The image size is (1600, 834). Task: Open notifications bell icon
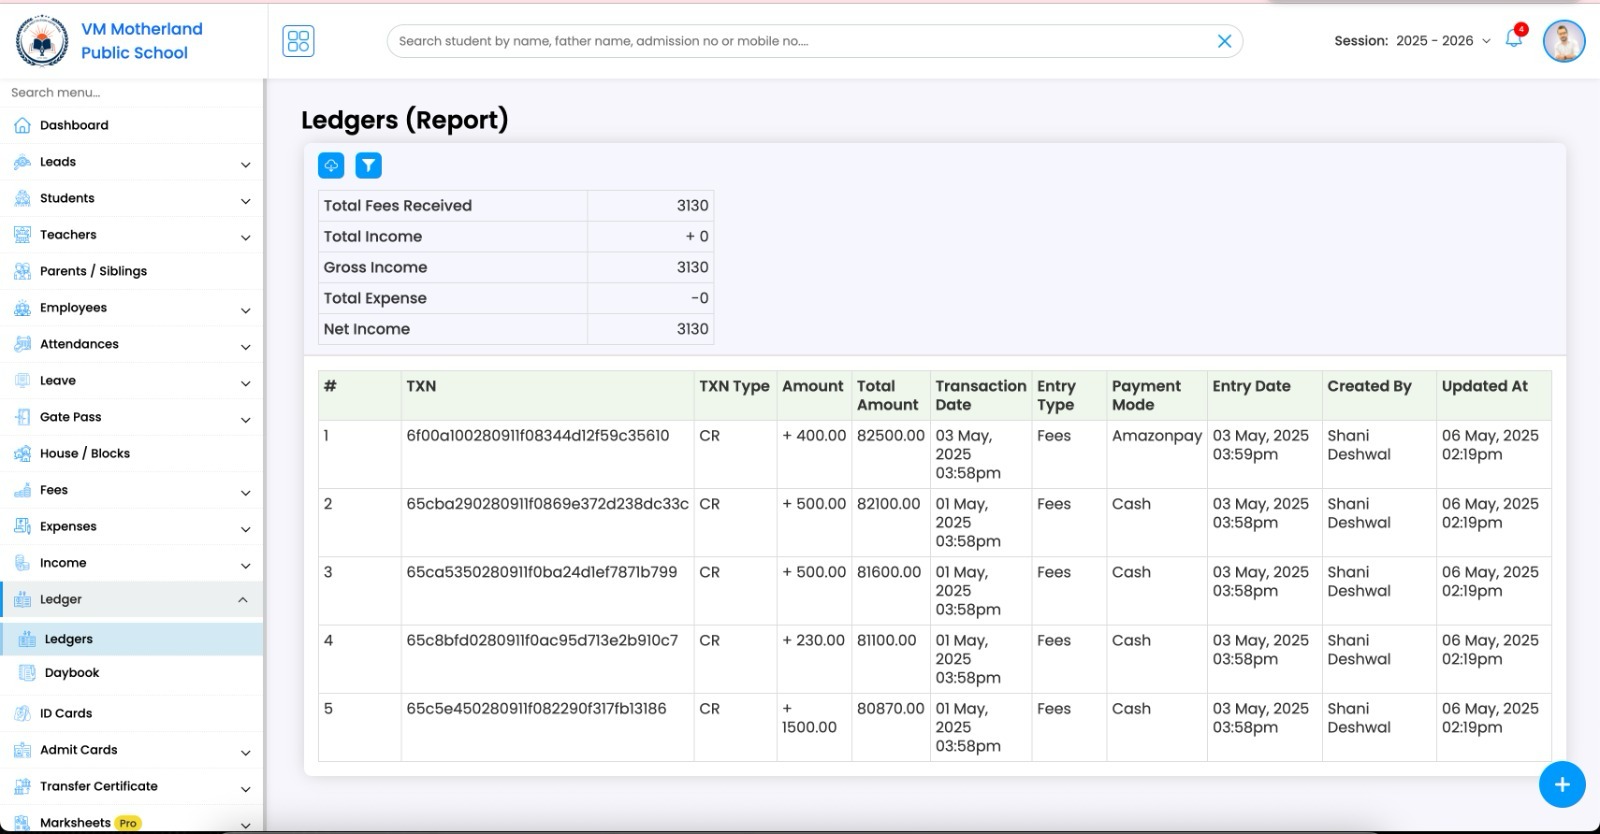pyautogui.click(x=1514, y=39)
